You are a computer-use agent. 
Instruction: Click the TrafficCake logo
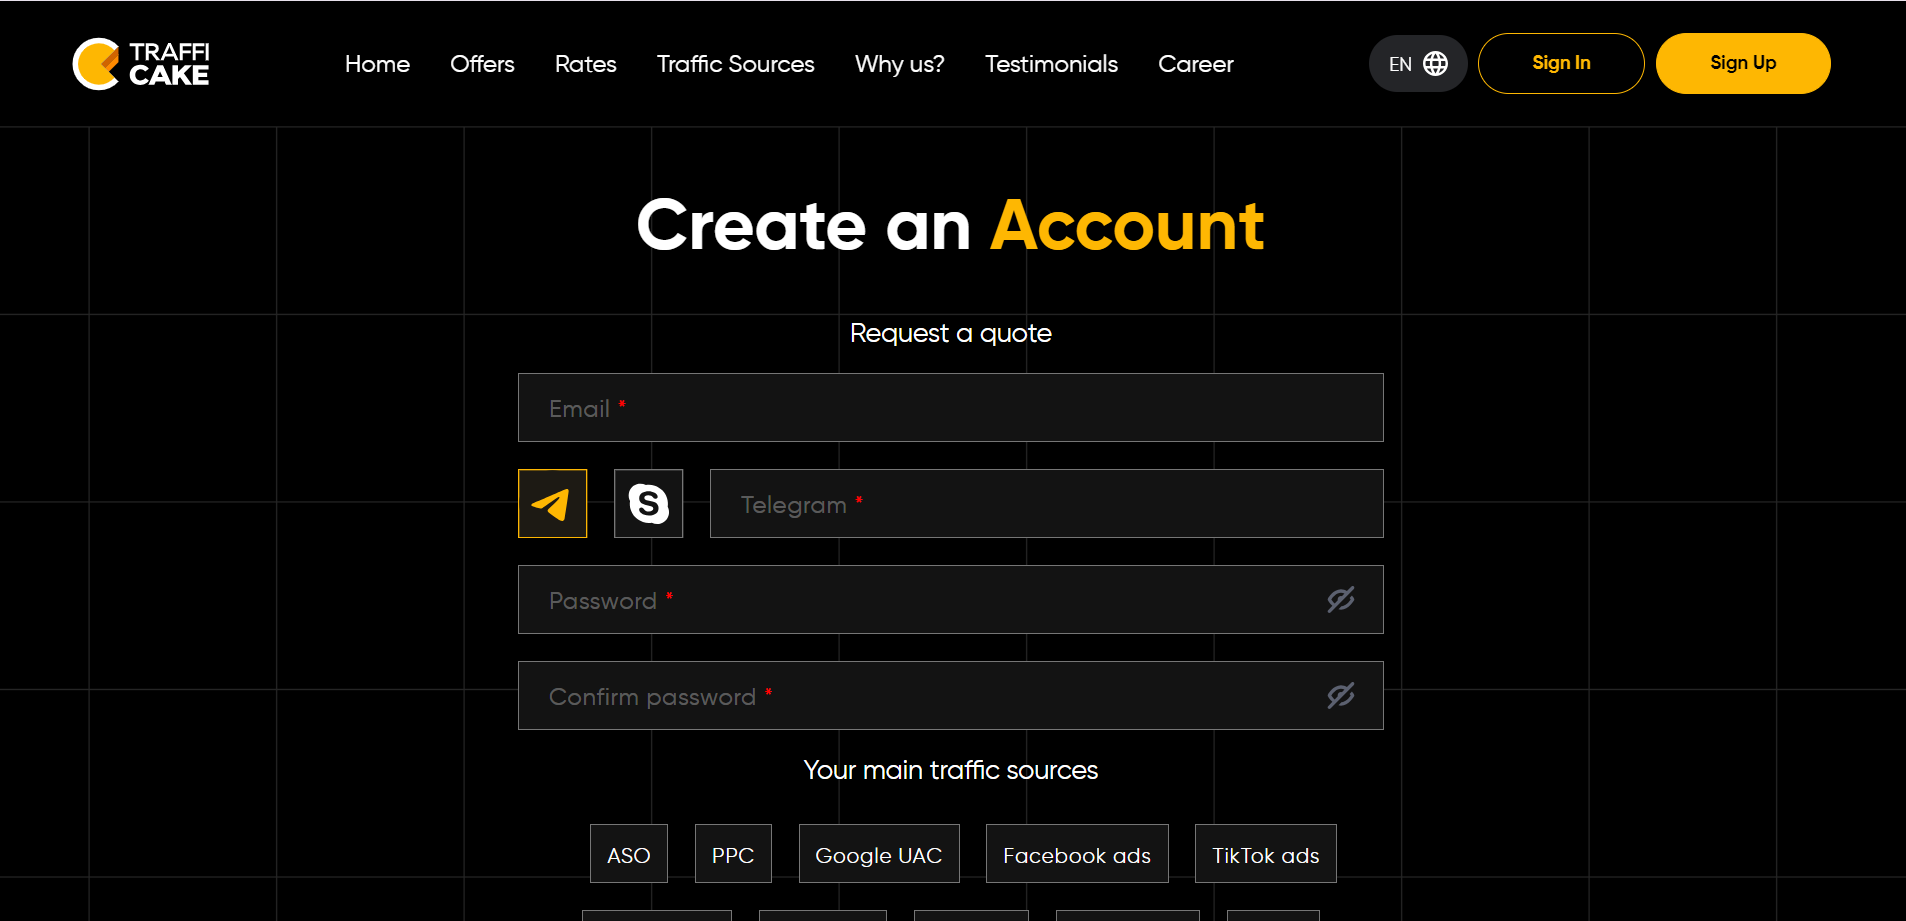pos(141,64)
